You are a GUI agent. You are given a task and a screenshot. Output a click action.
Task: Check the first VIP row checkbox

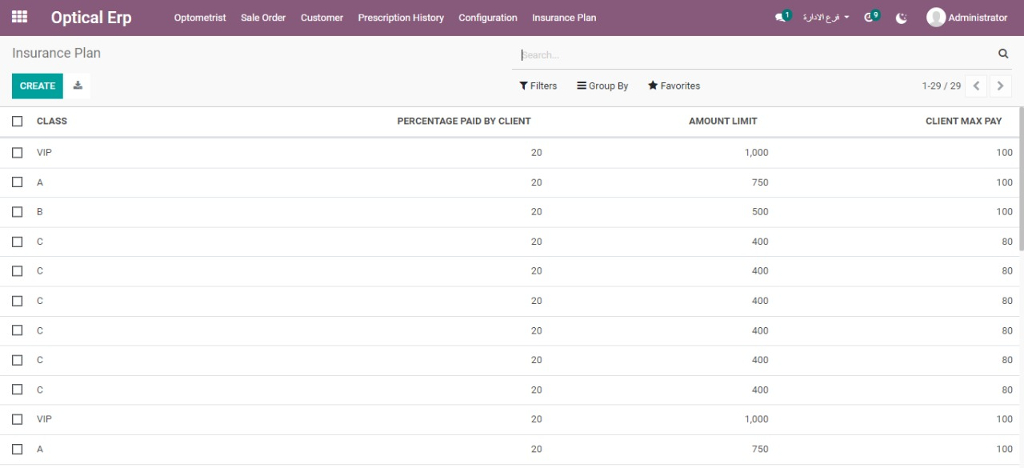point(17,153)
